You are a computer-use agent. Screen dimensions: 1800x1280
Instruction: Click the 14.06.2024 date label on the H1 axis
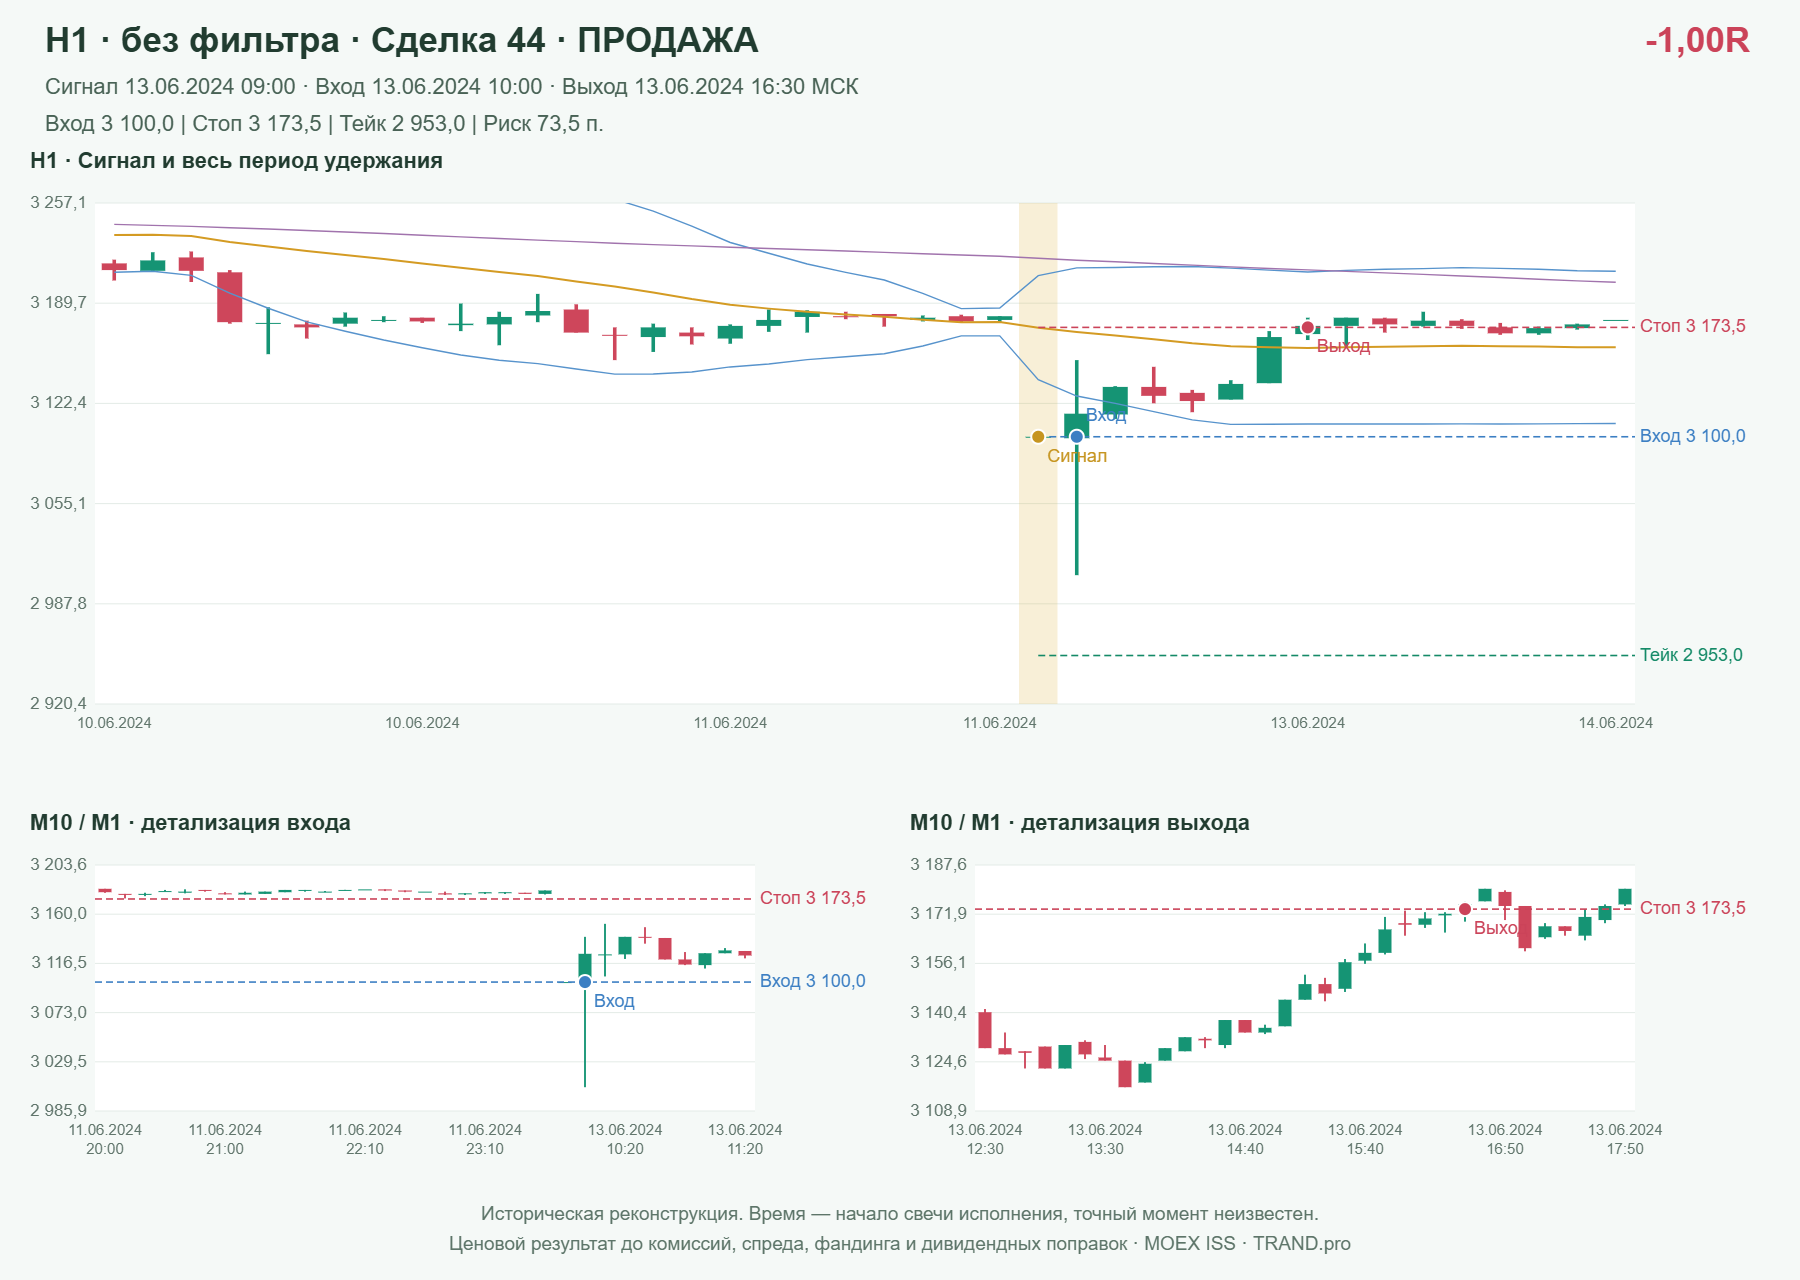[x=1615, y=723]
